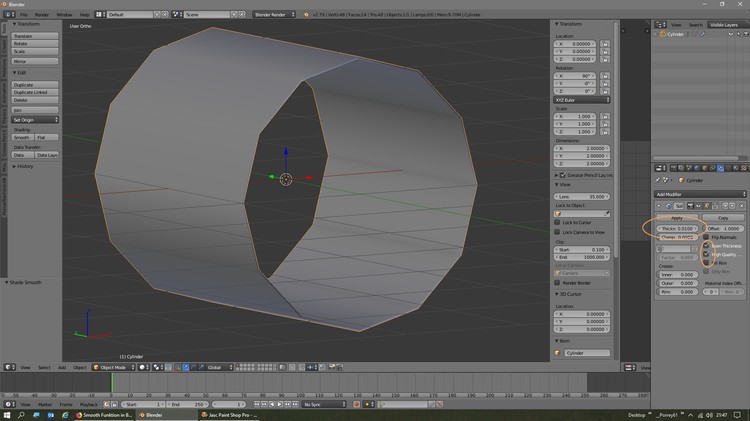Click the Cylinder object icon in outliner
750x421 pixels.
660,34
